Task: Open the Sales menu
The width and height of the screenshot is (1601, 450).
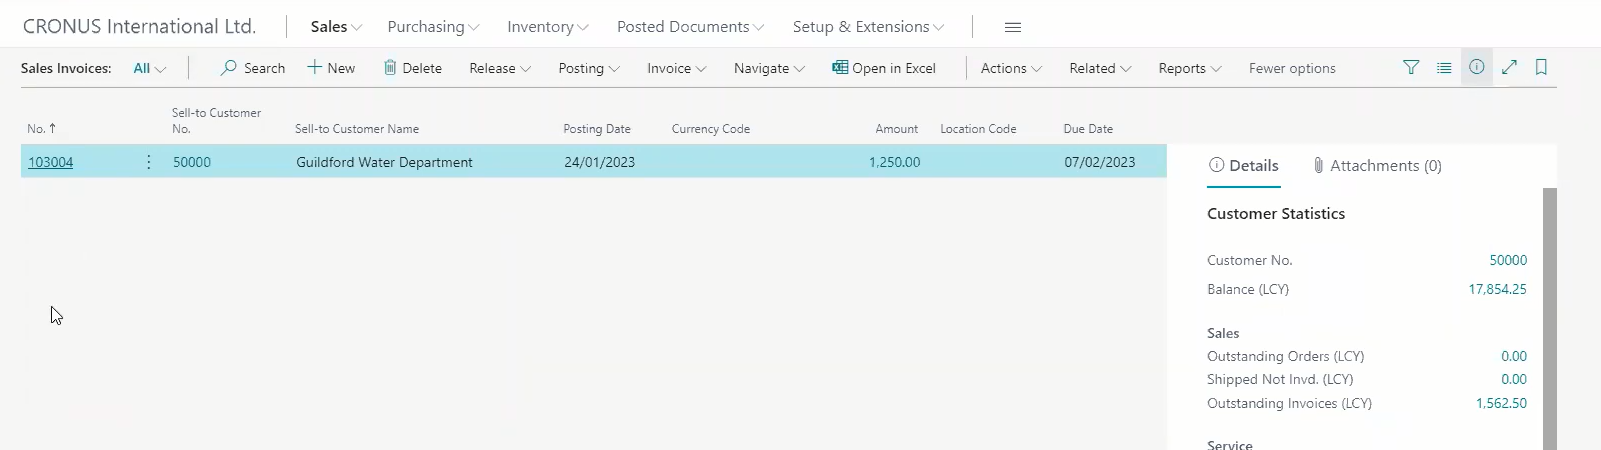Action: (x=336, y=27)
